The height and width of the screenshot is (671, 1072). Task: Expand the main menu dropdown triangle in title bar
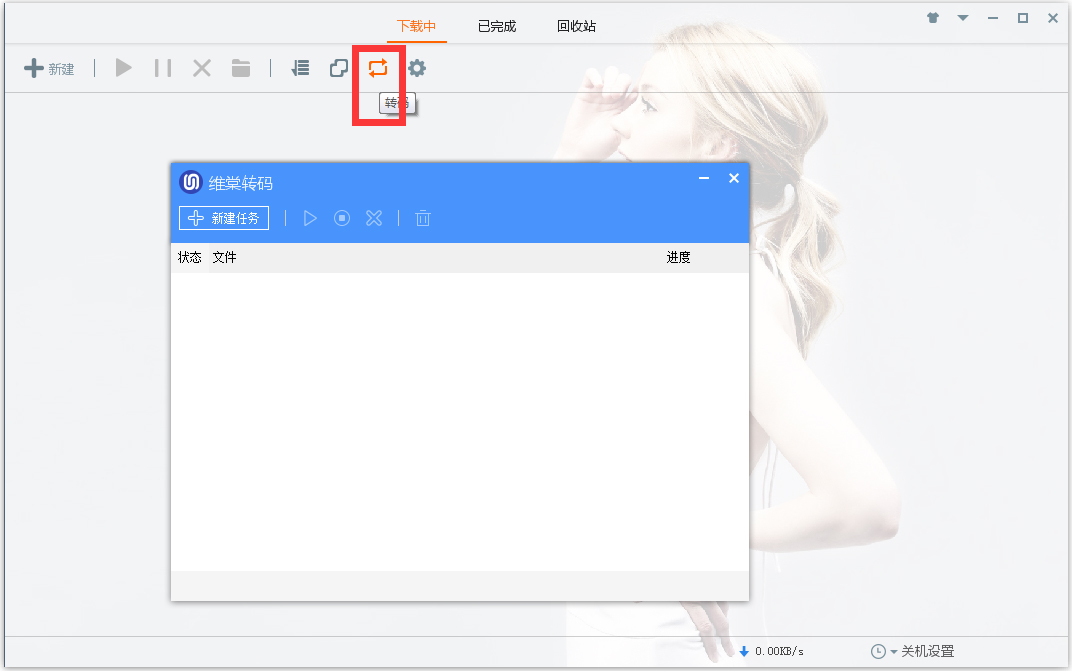pos(963,18)
